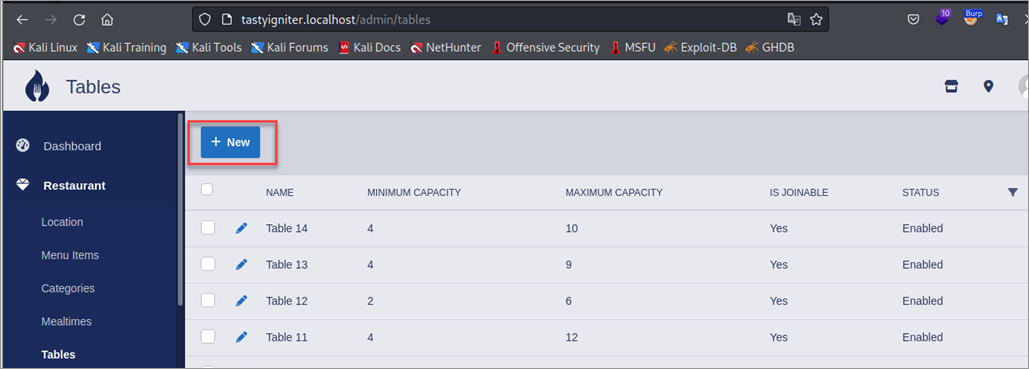The width and height of the screenshot is (1029, 369).
Task: Check the Table 13 row checkbox
Action: click(208, 264)
